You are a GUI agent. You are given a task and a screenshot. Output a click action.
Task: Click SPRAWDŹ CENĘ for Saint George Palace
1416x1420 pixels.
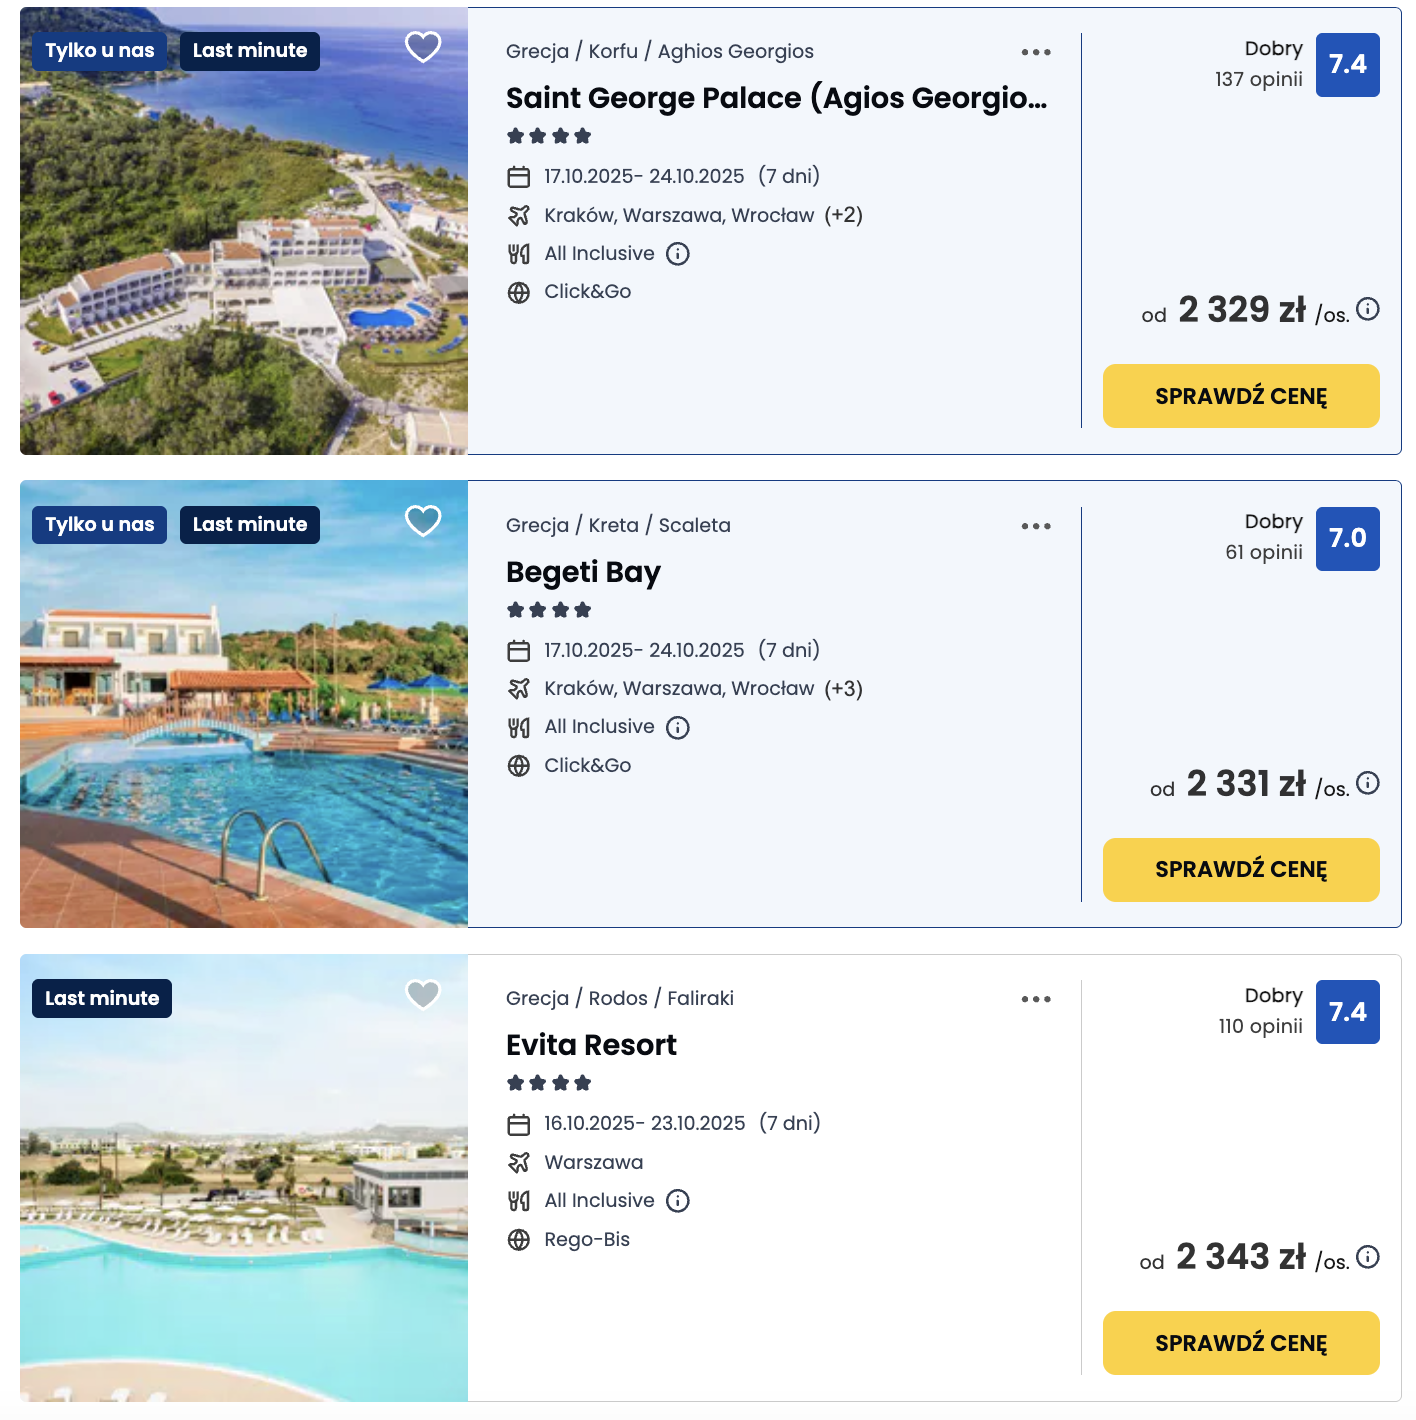pos(1240,396)
